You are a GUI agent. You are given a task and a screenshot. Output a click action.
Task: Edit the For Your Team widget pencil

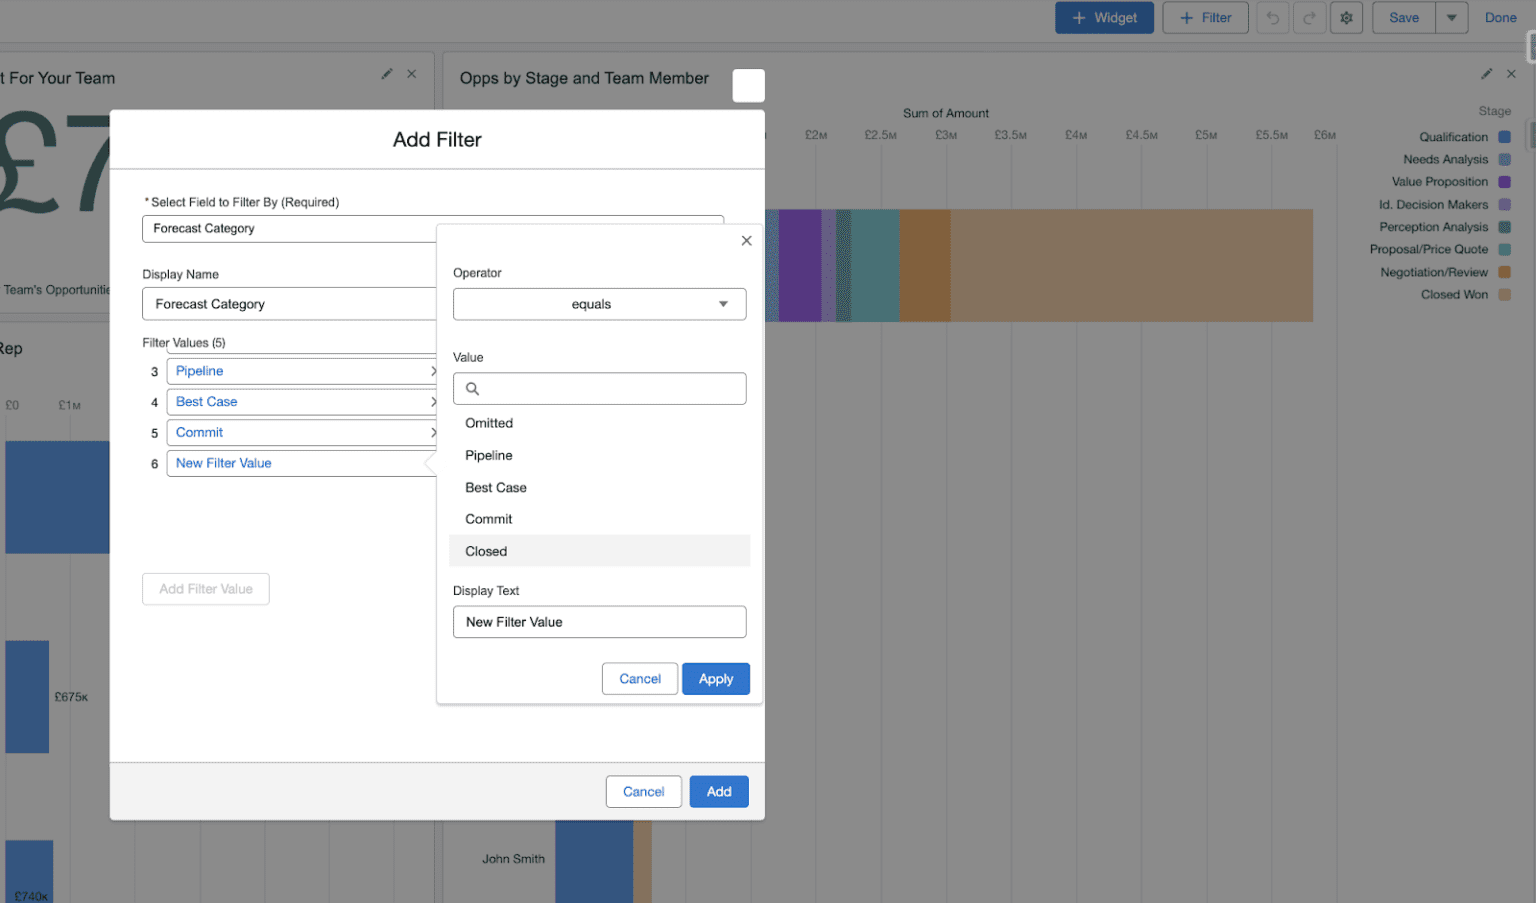point(386,74)
